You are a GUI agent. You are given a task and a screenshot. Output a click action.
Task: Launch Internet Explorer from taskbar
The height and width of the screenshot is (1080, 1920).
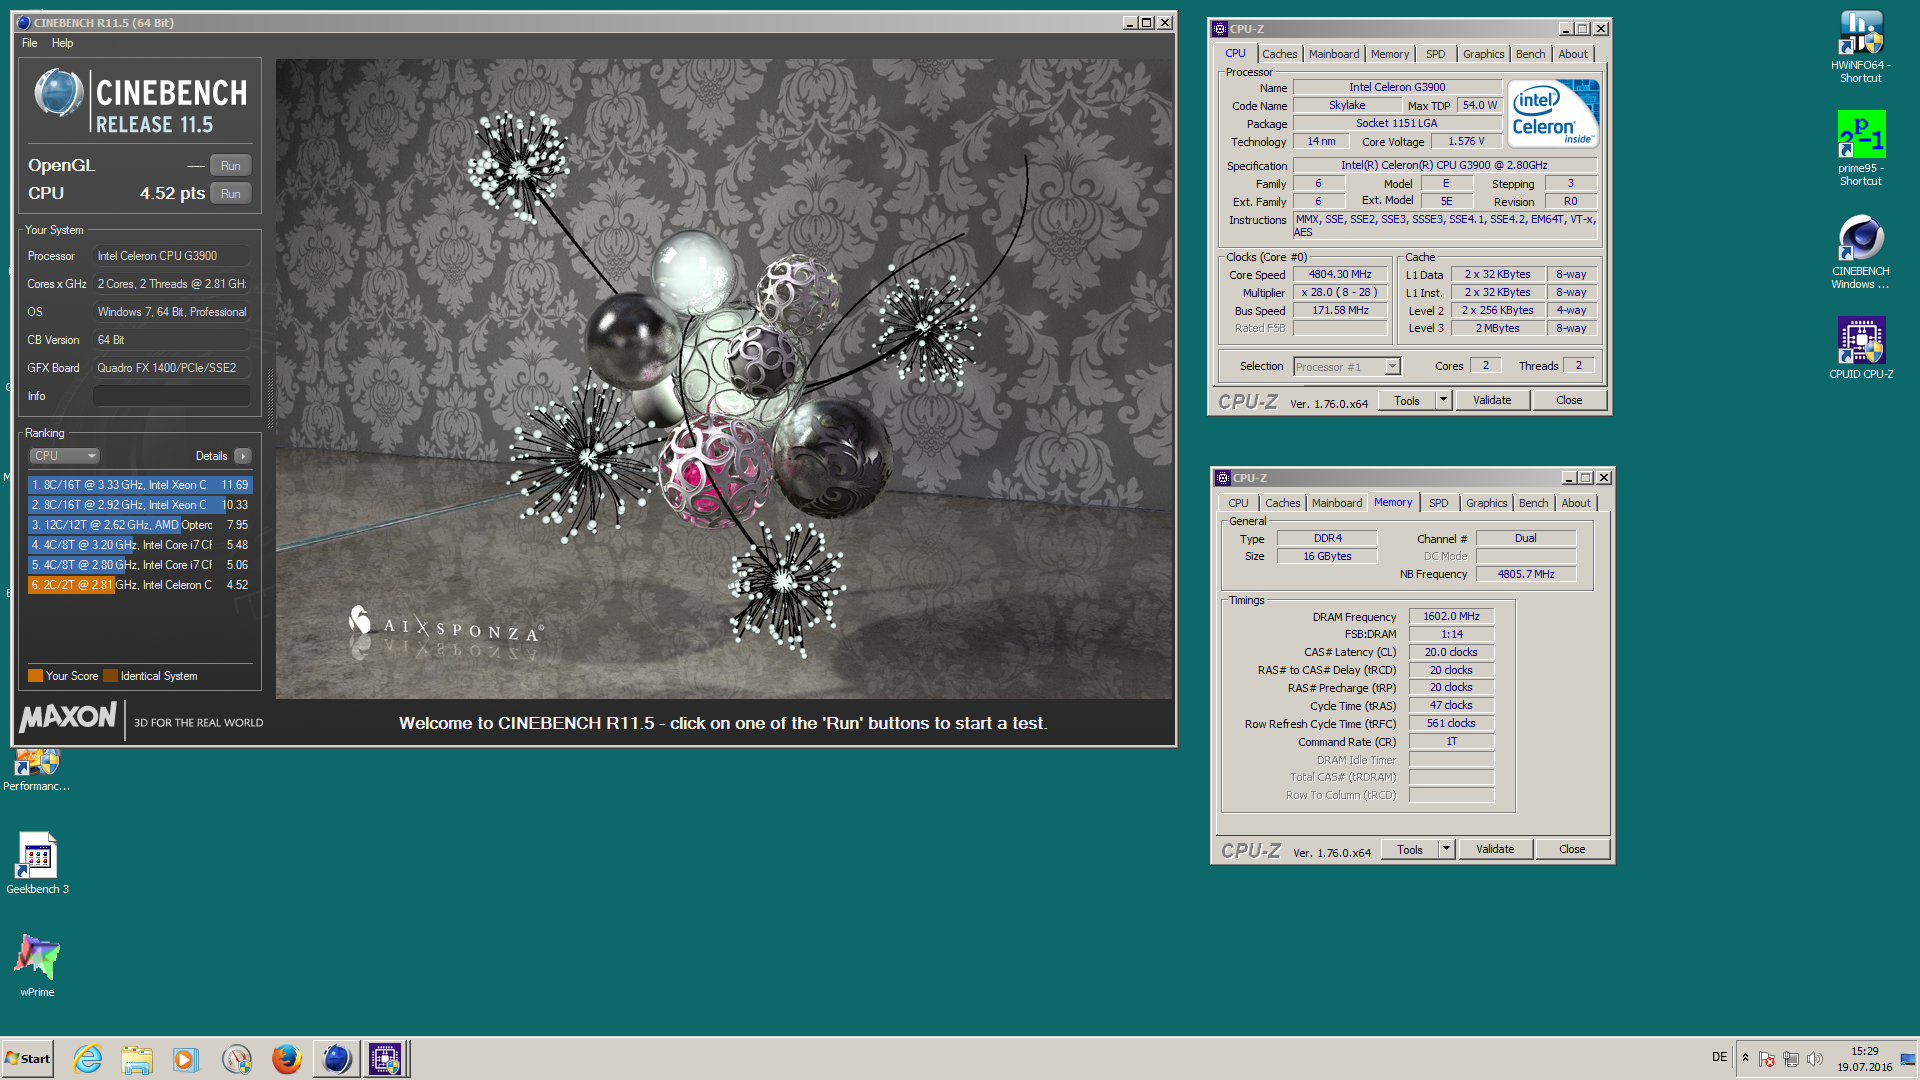pos(88,1059)
